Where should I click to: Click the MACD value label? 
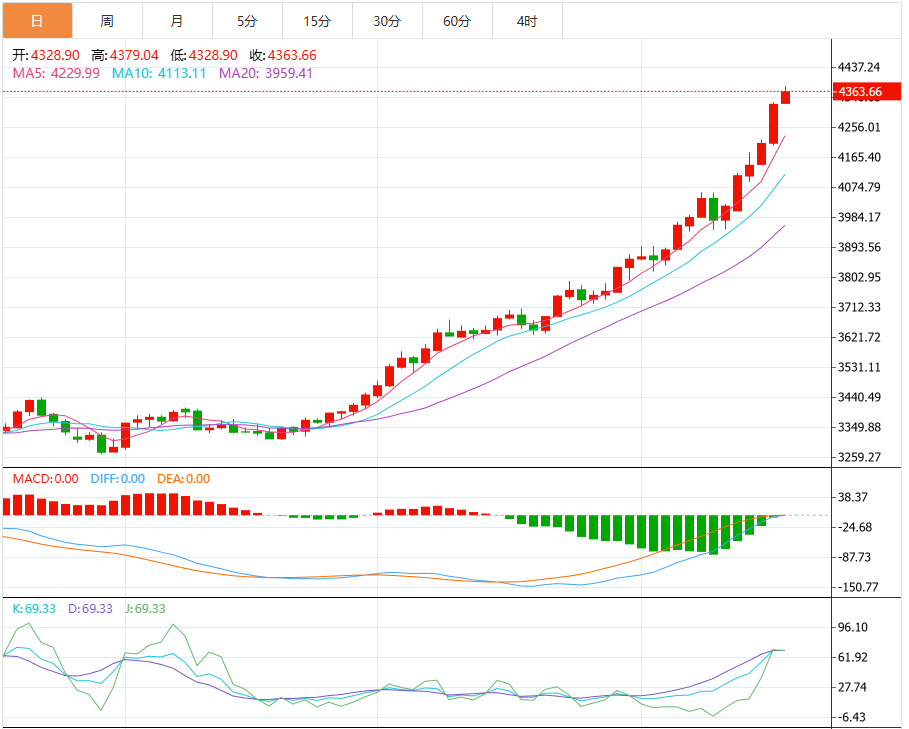tap(45, 479)
